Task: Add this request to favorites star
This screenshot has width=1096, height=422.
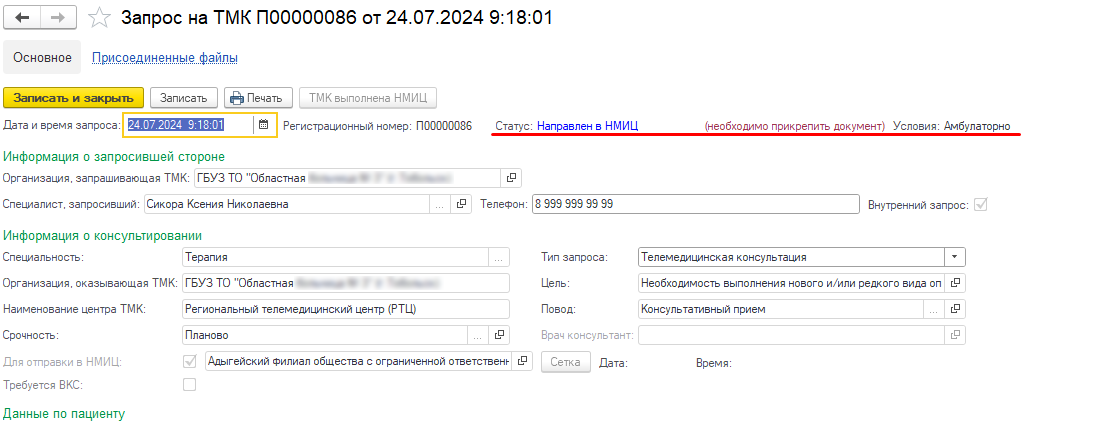Action: click(x=99, y=18)
